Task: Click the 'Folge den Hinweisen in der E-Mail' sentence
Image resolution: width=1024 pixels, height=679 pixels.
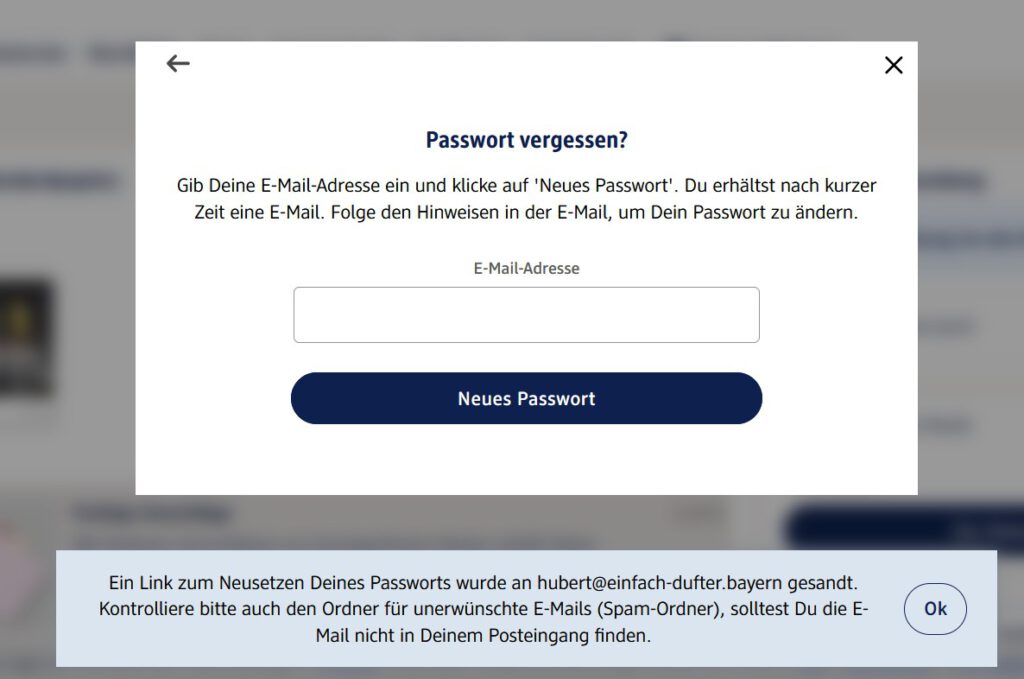Action: point(594,212)
